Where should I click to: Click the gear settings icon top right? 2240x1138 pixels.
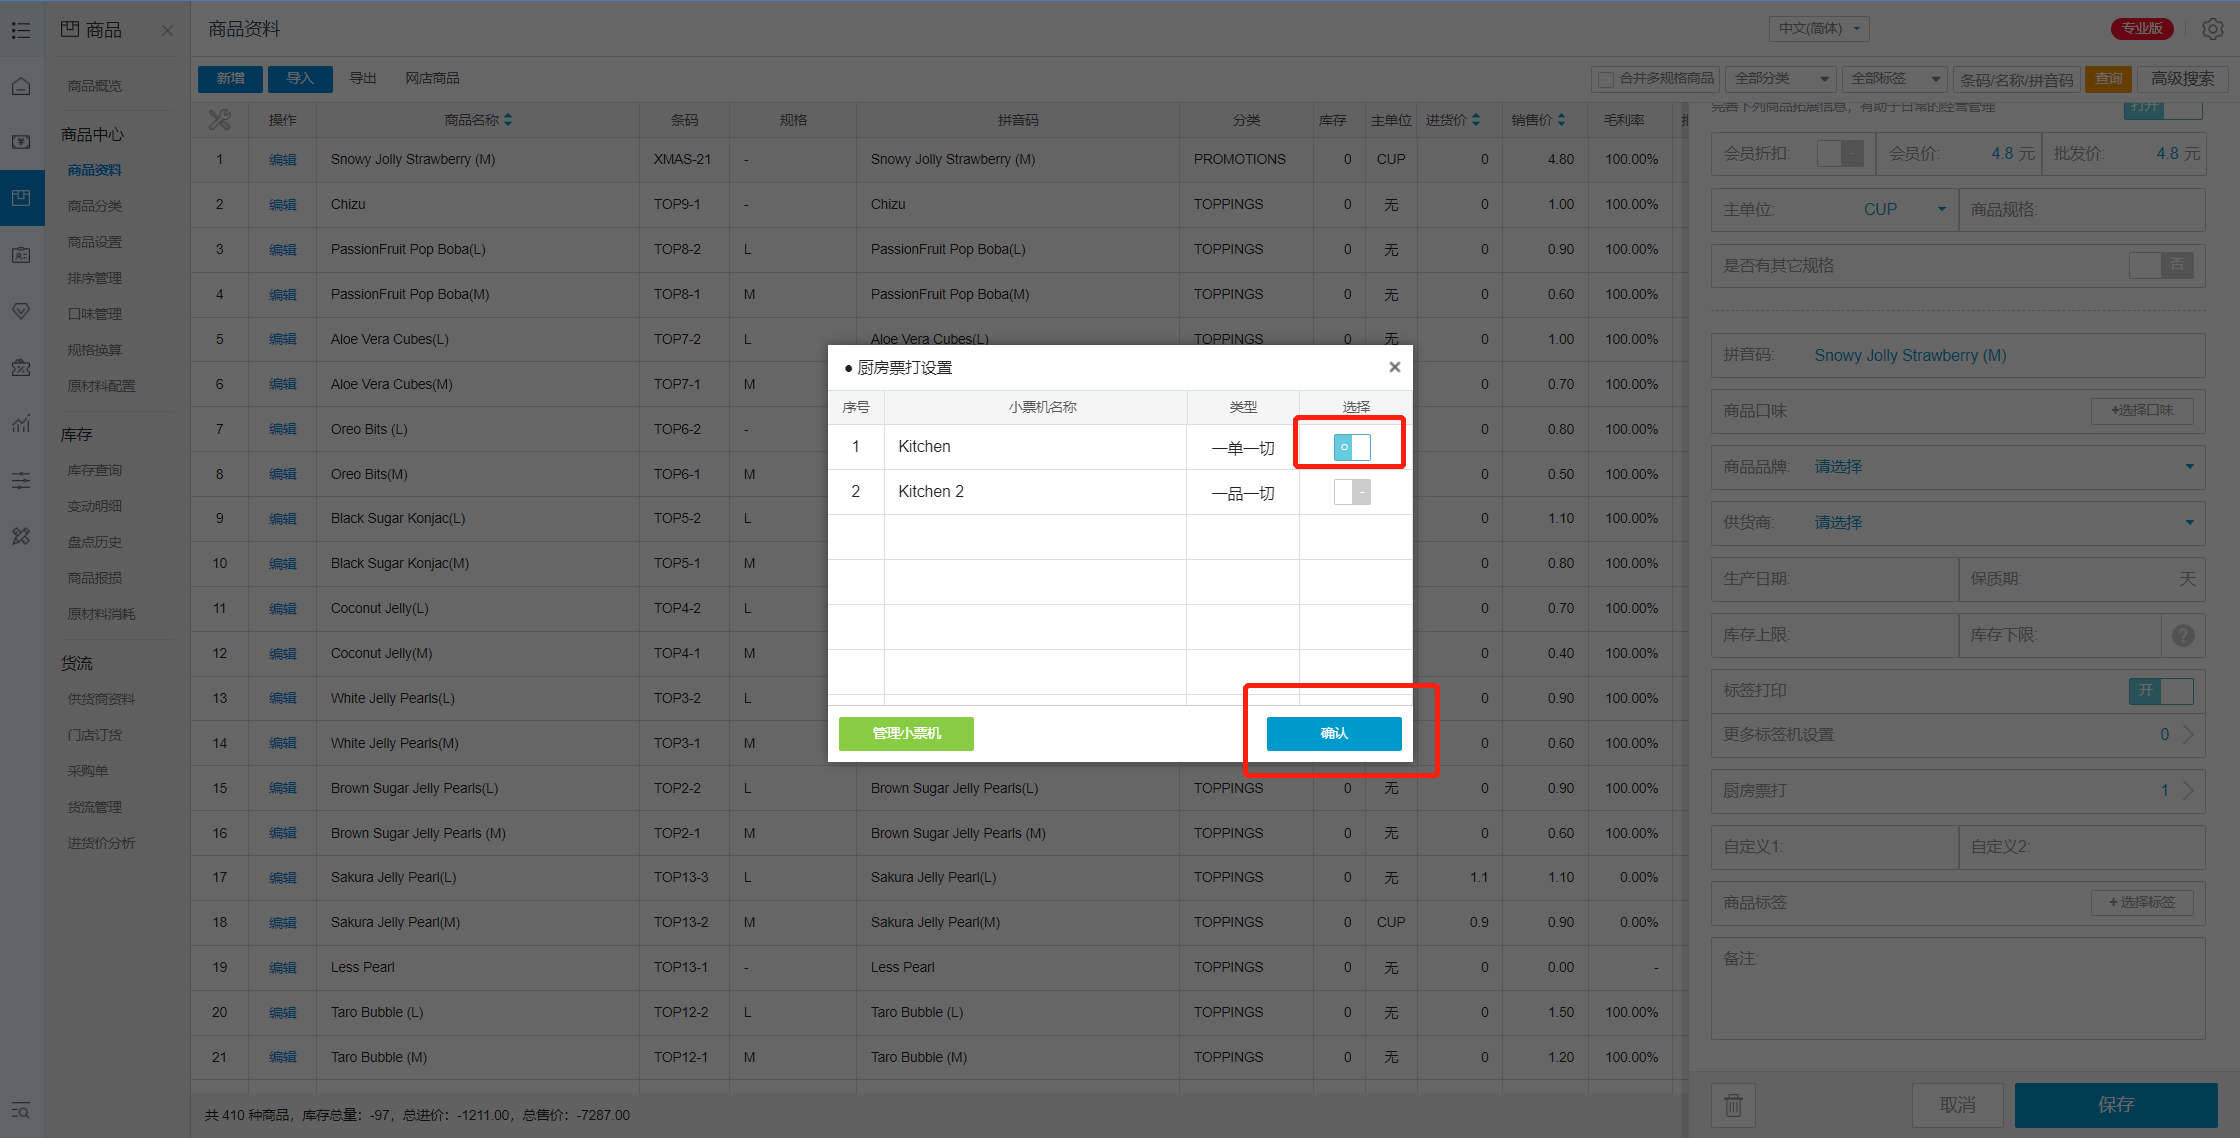tap(2212, 29)
